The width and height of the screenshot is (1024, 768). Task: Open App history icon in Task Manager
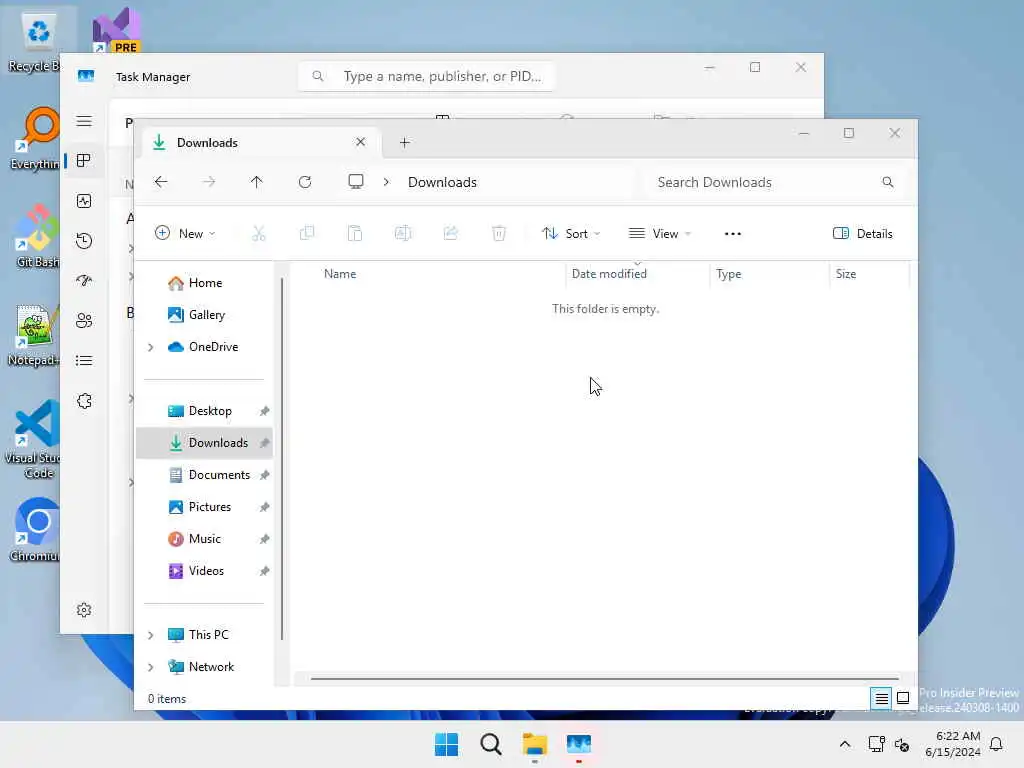pyautogui.click(x=84, y=241)
